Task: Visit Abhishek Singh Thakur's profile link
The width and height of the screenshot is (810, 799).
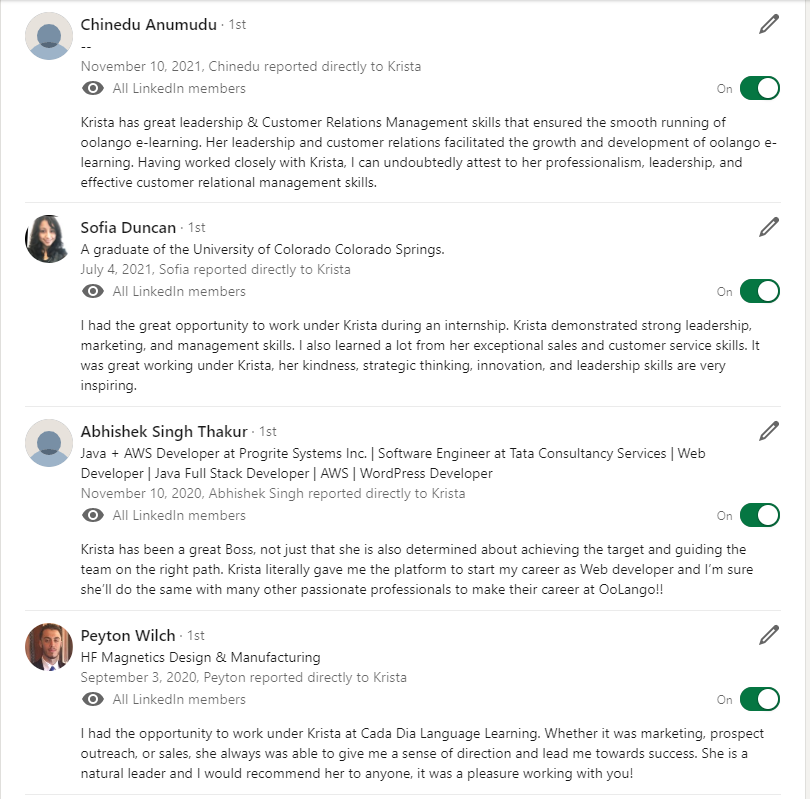Action: (164, 432)
